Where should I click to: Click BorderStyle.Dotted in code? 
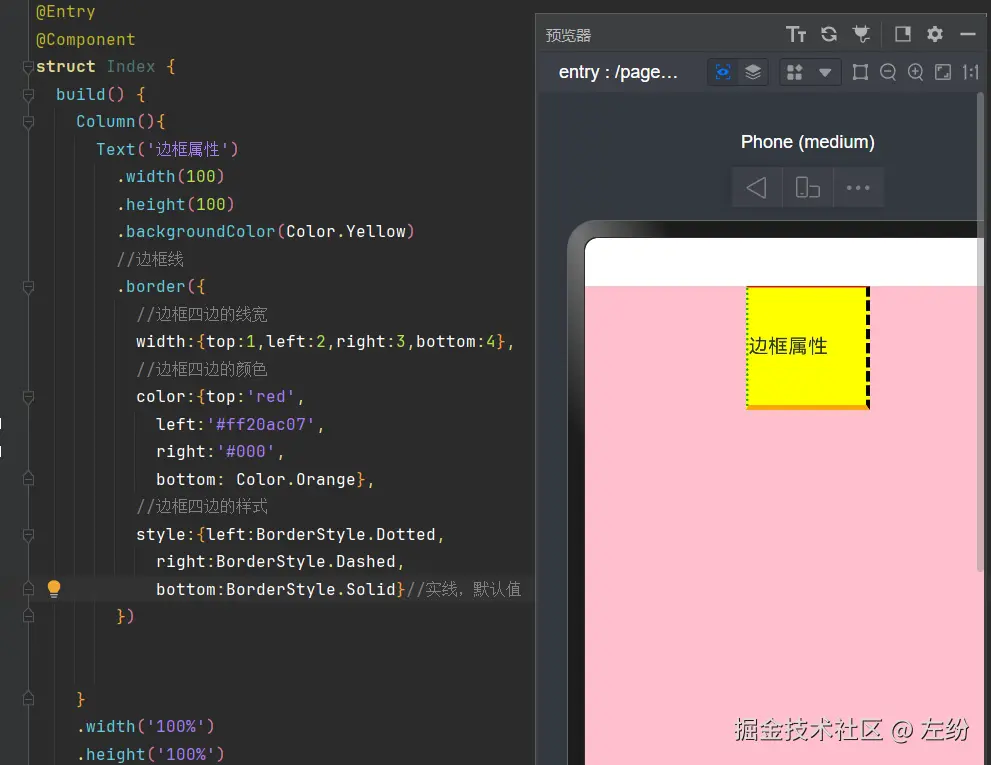pyautogui.click(x=346, y=534)
